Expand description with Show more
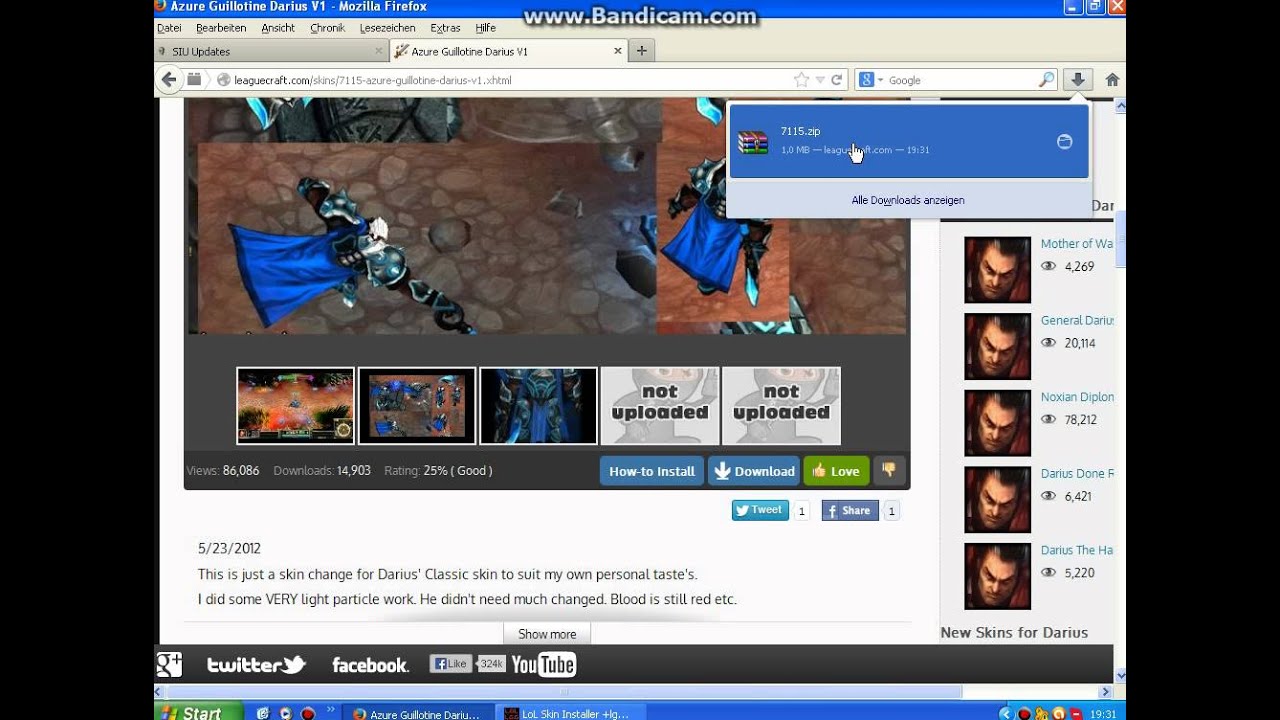Screen dimensions: 1280x720 click(547, 634)
